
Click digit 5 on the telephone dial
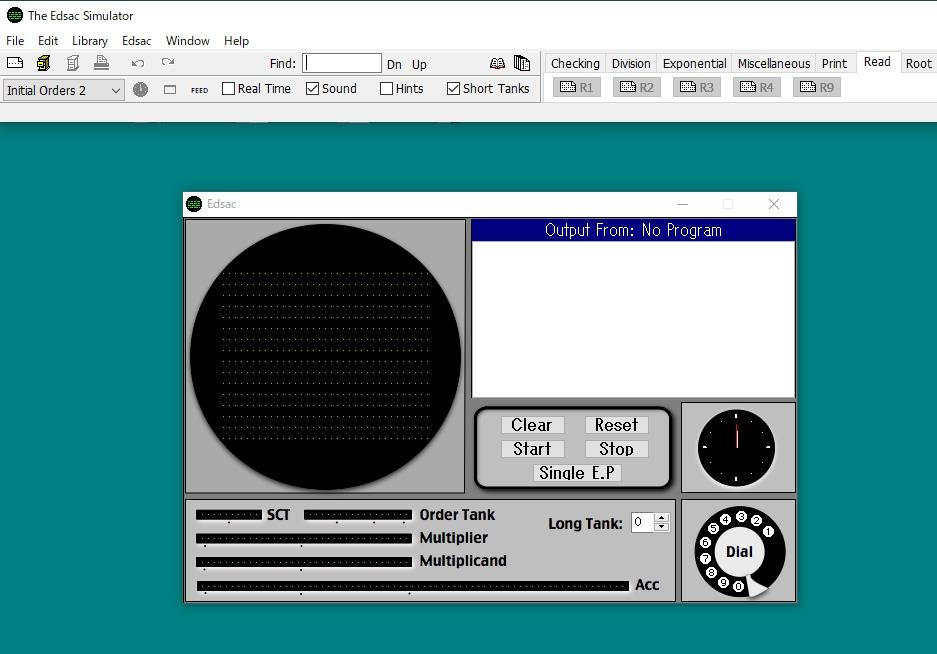click(713, 528)
